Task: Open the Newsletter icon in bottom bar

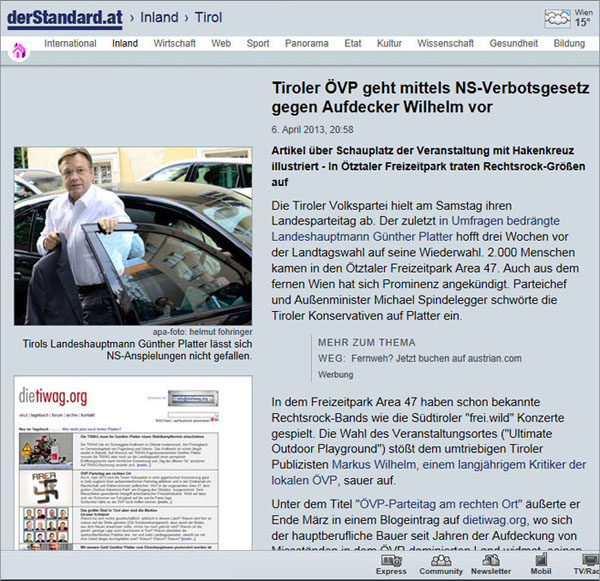Action: click(491, 561)
